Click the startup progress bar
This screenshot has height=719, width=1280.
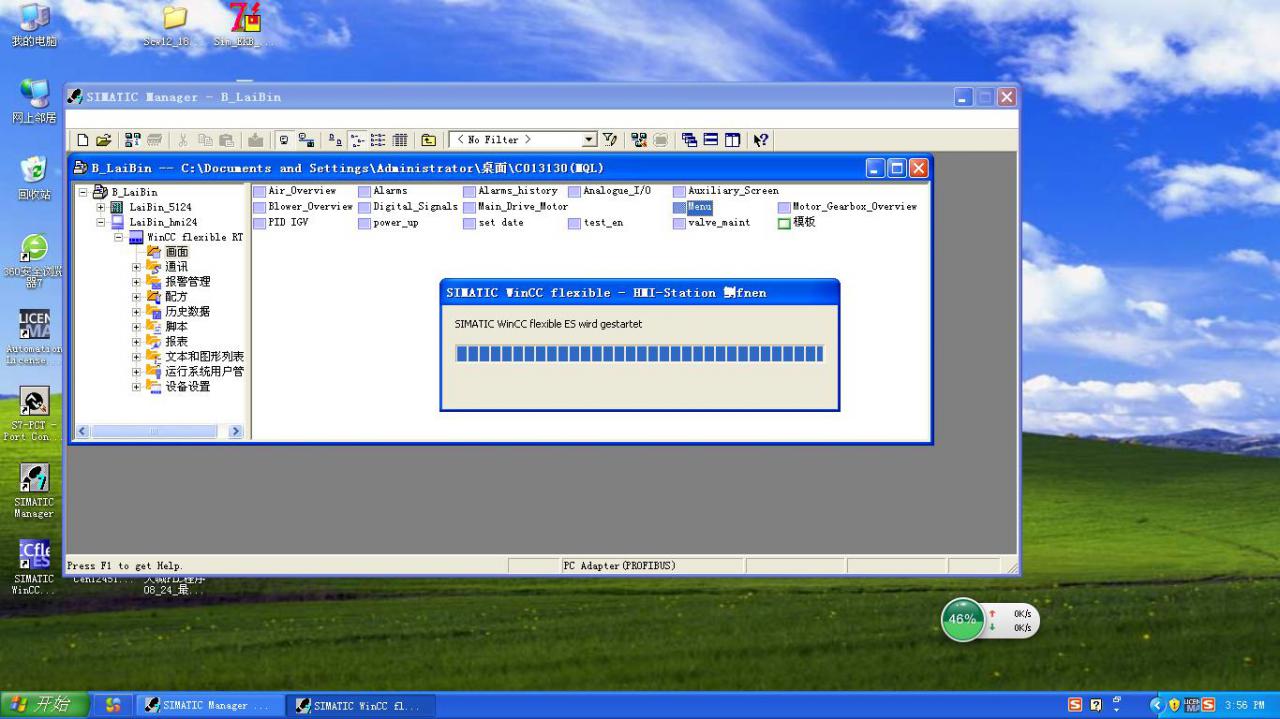point(639,353)
